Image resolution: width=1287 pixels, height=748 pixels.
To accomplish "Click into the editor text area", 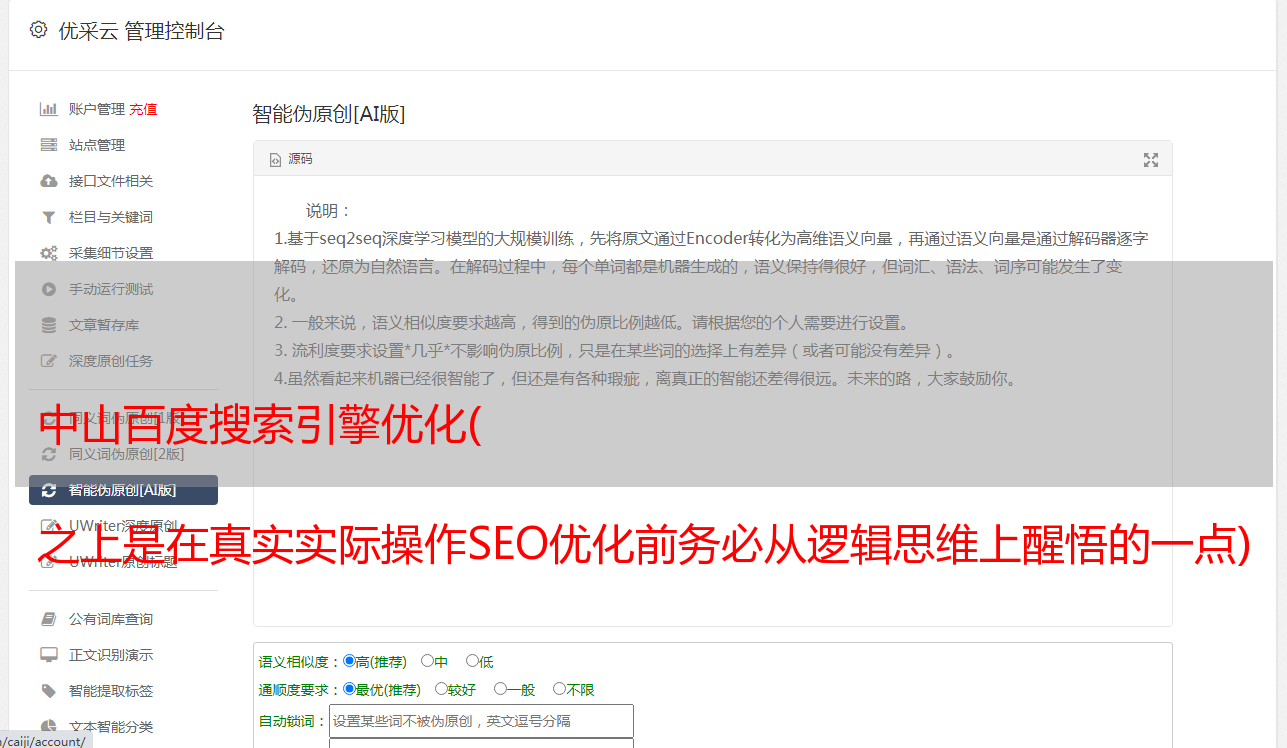I will (x=712, y=402).
